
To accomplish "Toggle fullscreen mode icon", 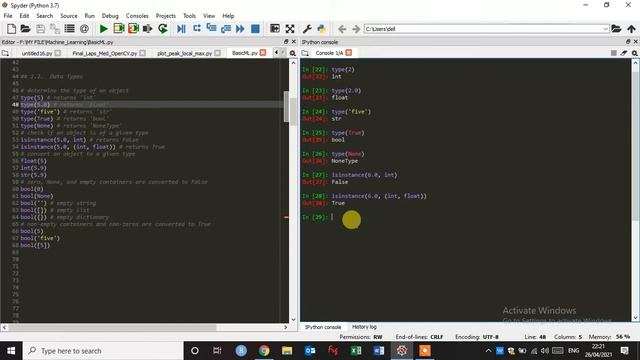I will [290, 29].
